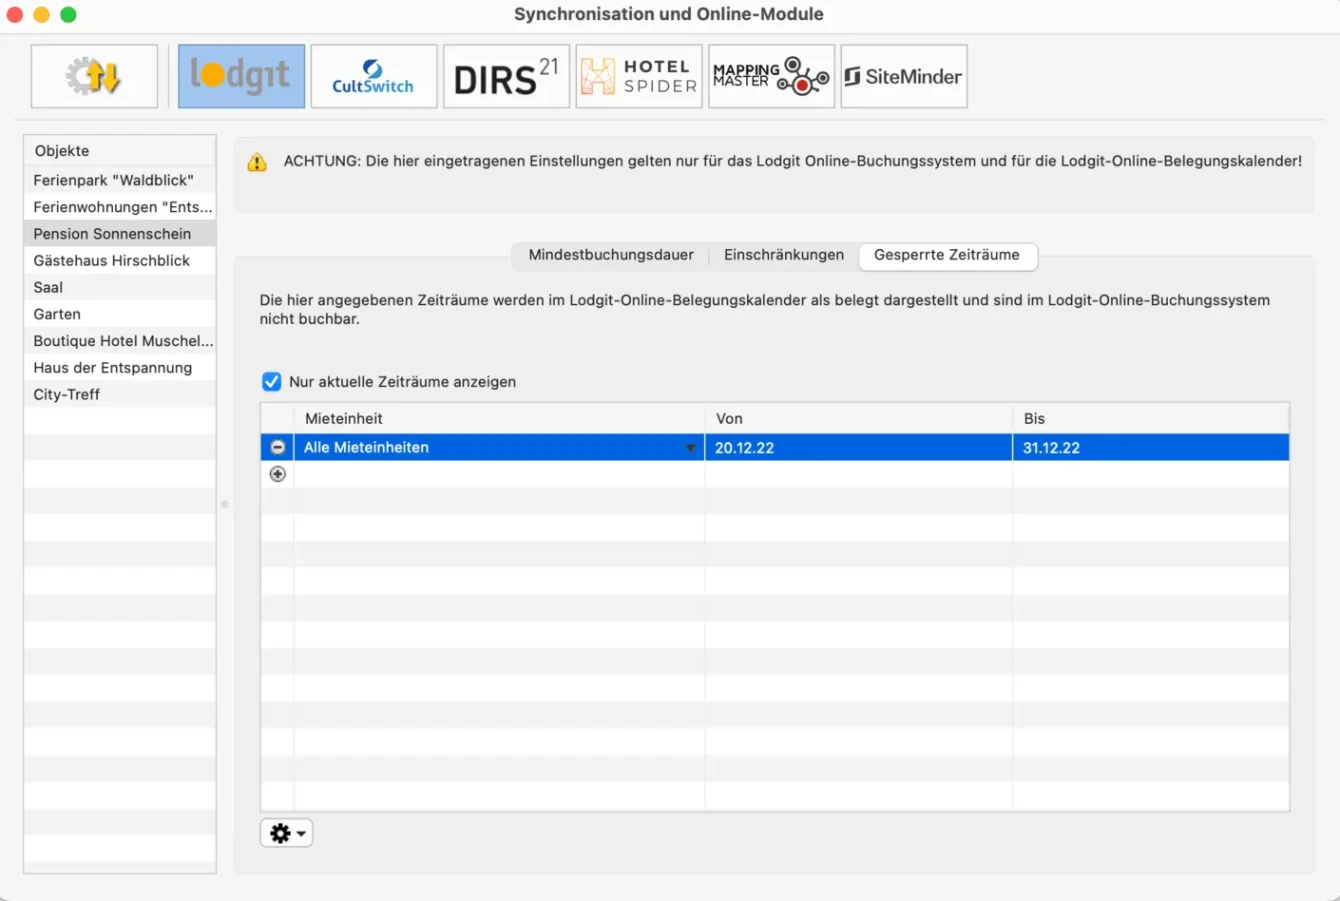Select the Lodgit online module
This screenshot has width=1340, height=901.
[241, 76]
